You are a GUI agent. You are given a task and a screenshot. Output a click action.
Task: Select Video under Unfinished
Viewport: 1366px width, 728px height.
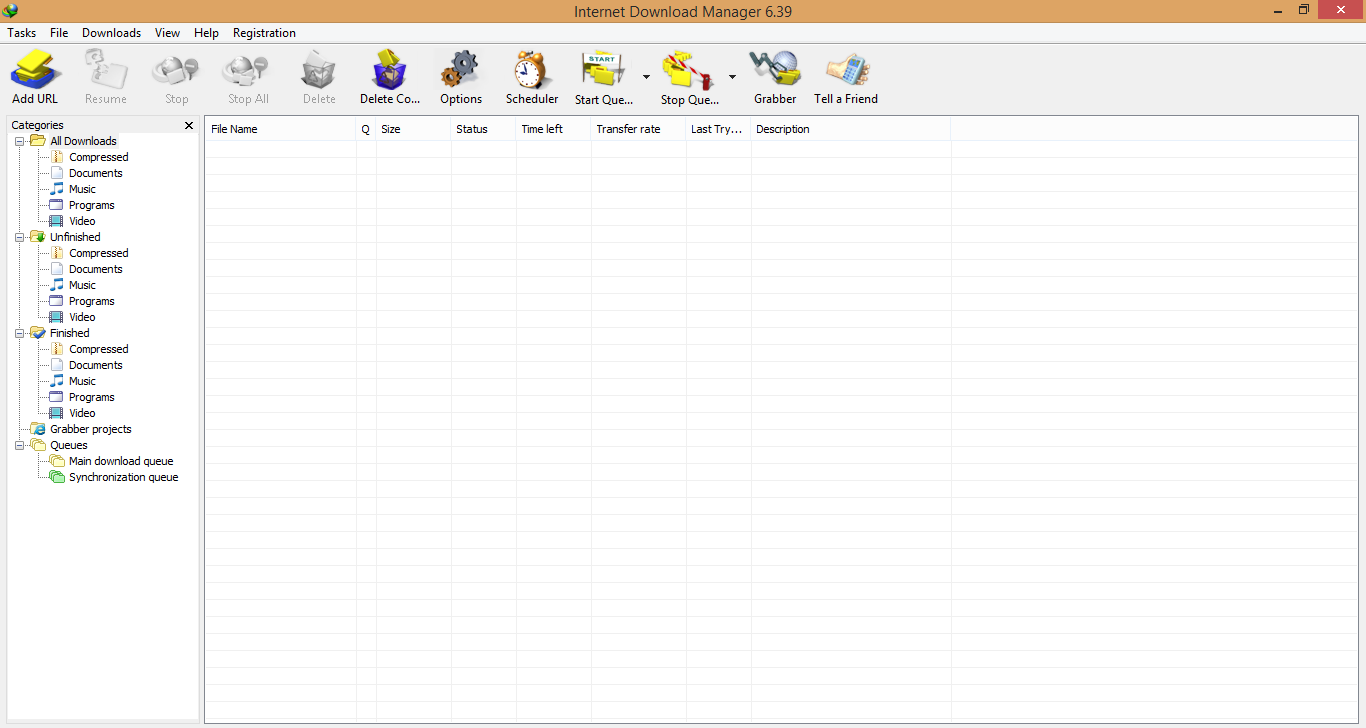[x=82, y=317]
